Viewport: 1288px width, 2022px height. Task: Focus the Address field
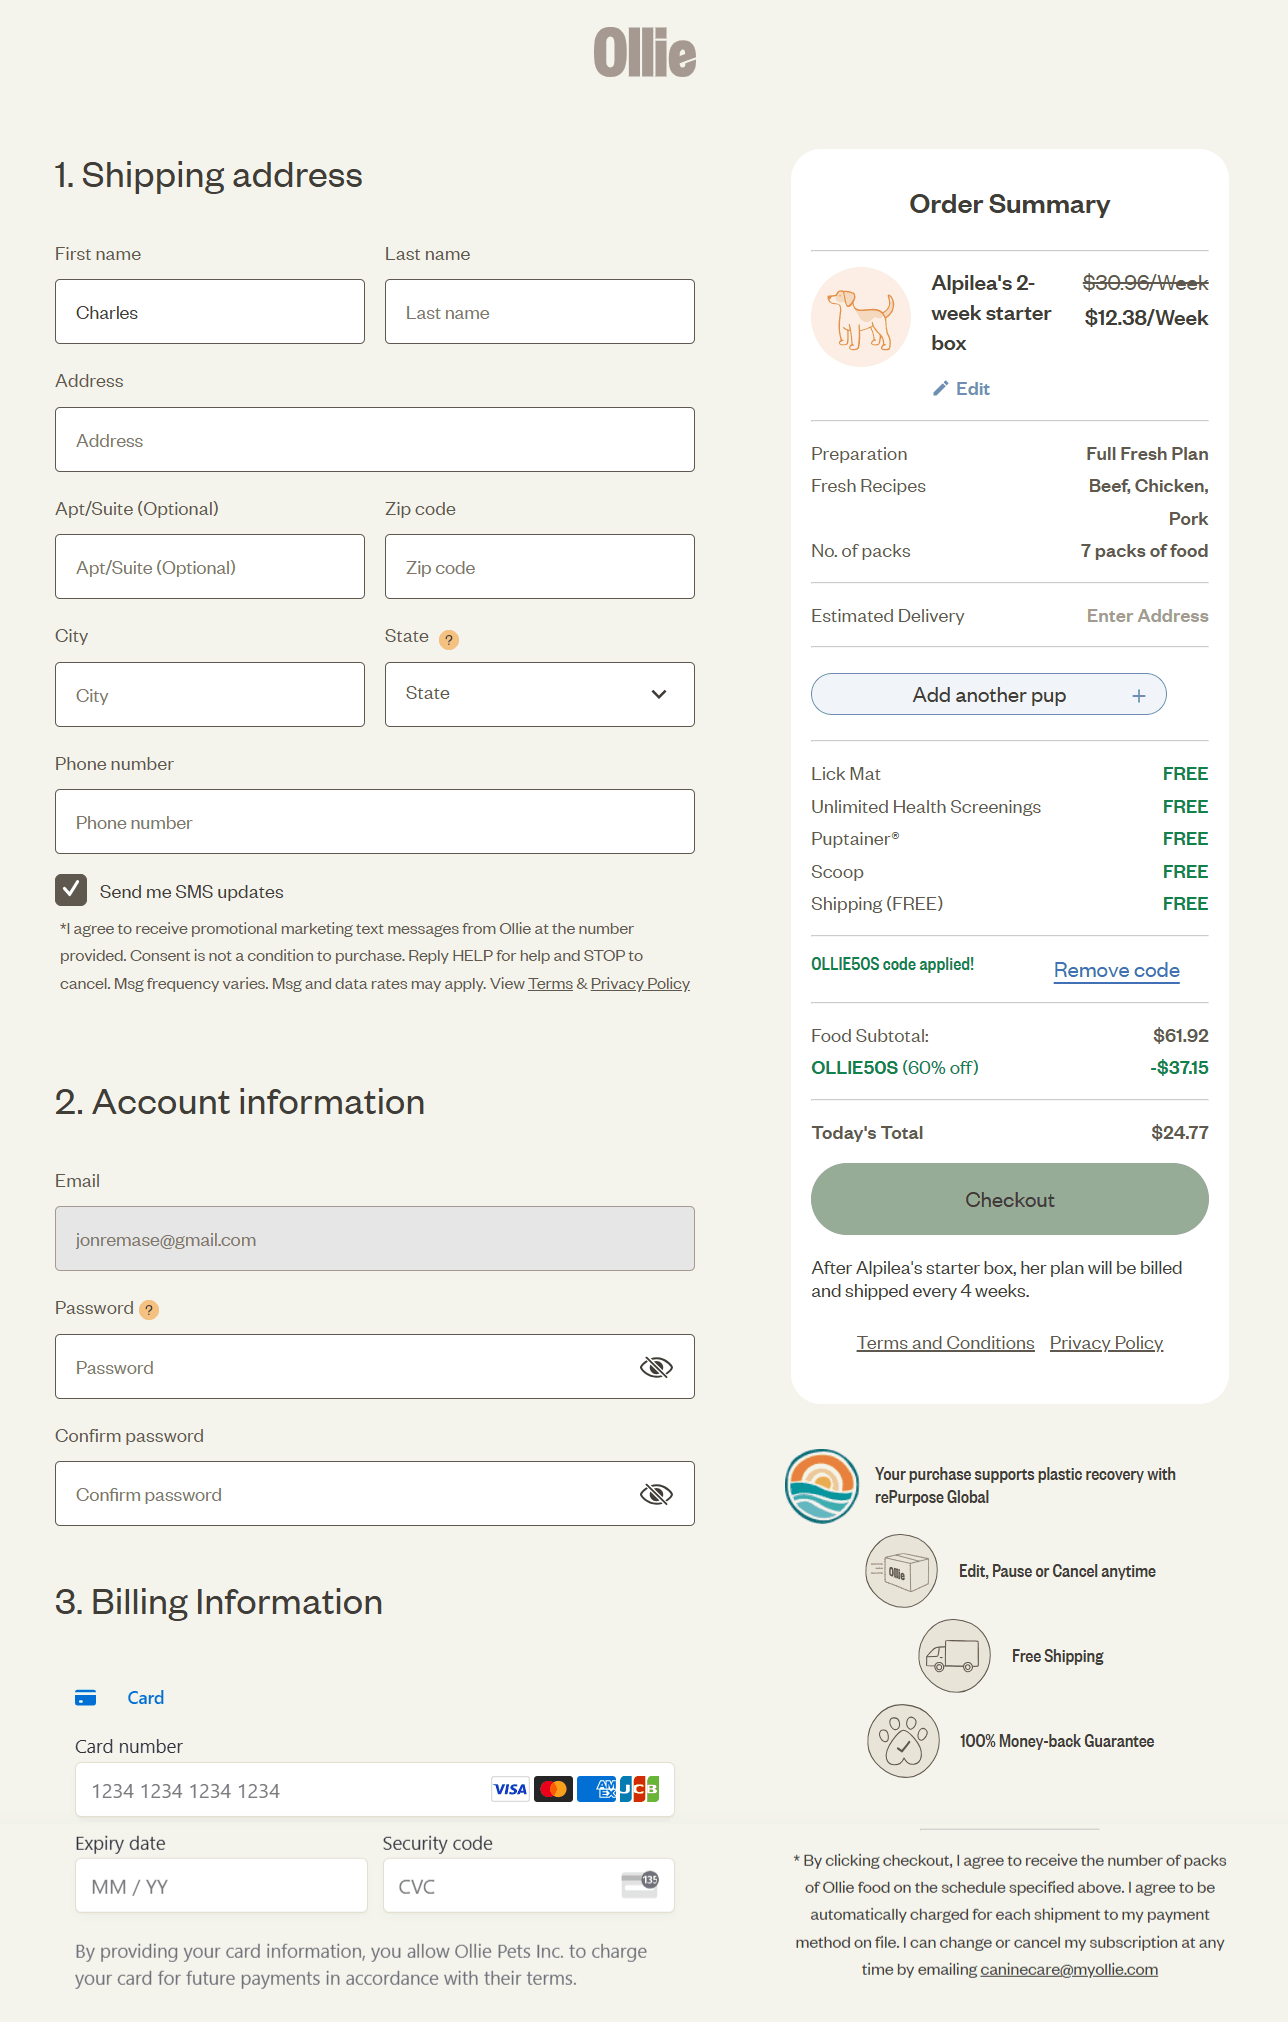coord(375,440)
